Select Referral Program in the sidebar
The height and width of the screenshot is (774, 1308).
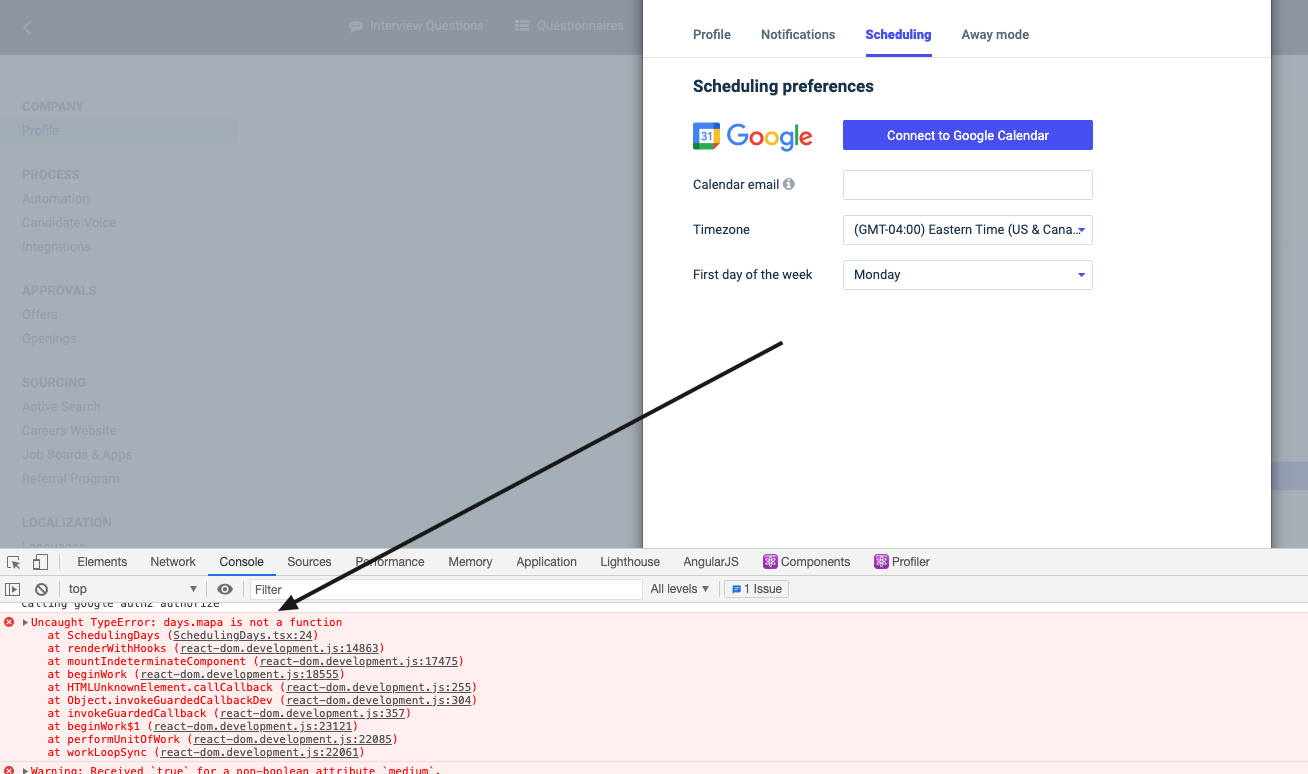click(71, 478)
